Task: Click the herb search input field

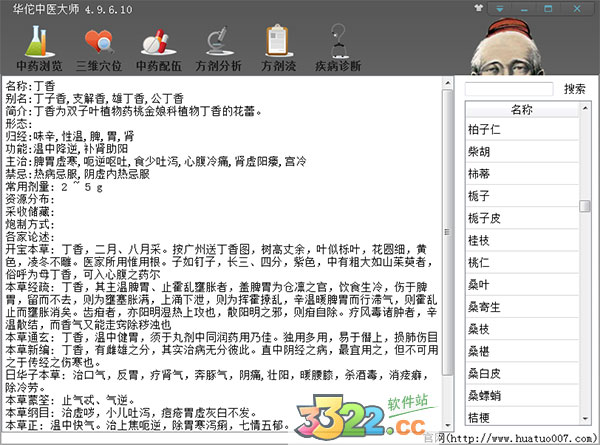Action: (x=509, y=89)
